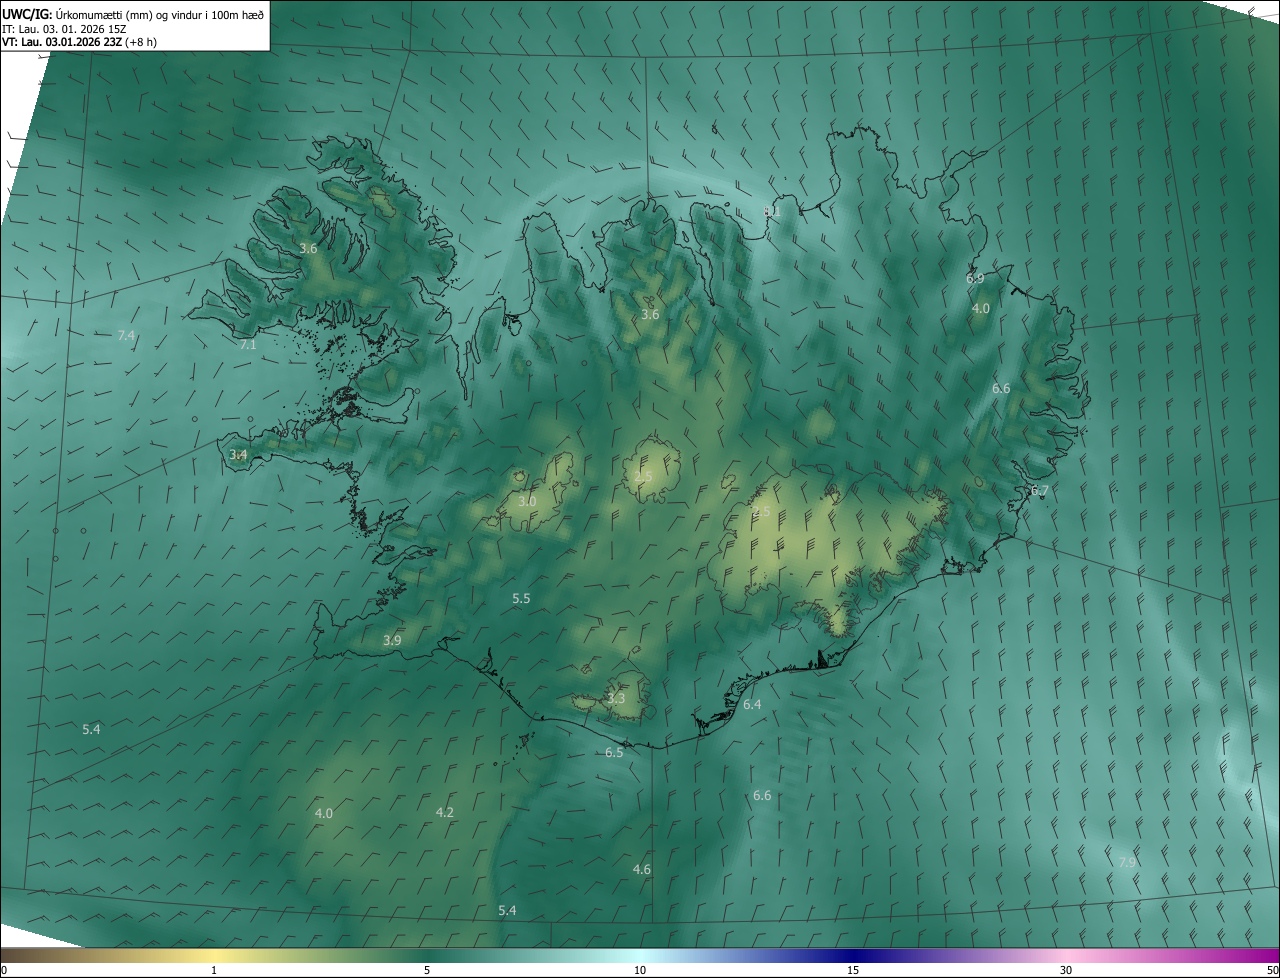Select the 6.9 value label in northeast Iceland
The image size is (1280, 978).
(x=975, y=279)
